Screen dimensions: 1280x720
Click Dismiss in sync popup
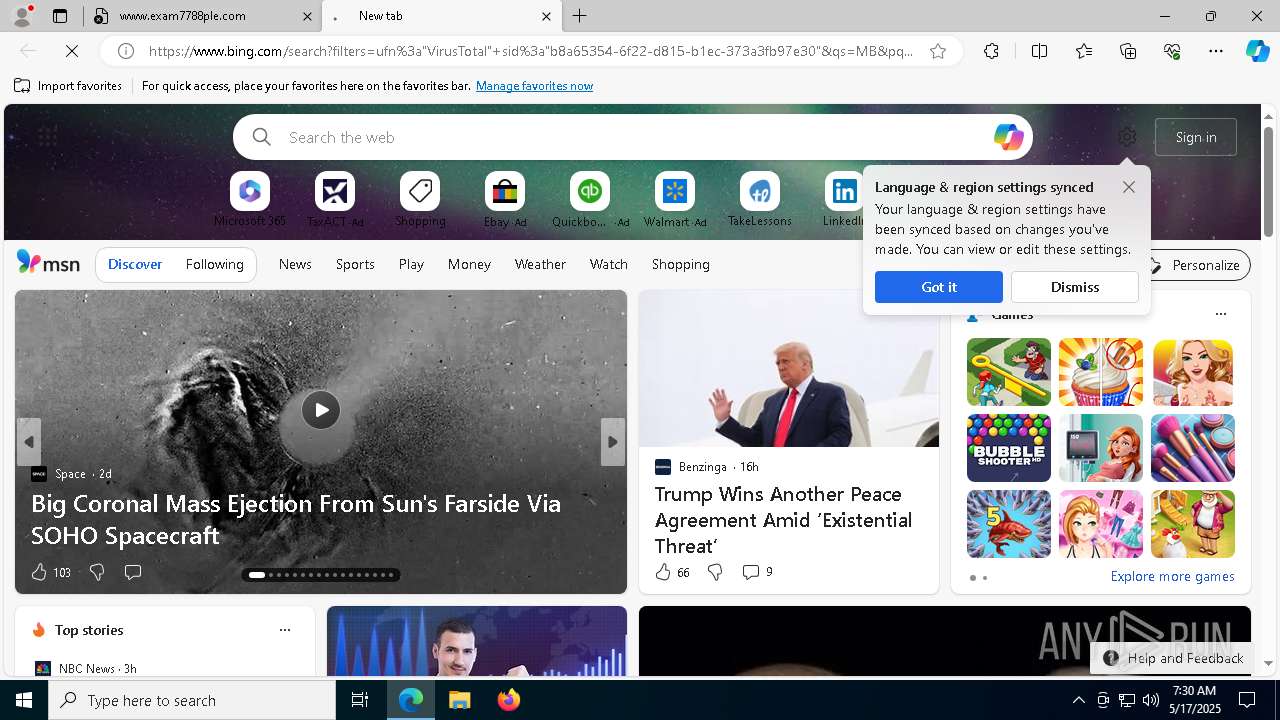click(1075, 287)
